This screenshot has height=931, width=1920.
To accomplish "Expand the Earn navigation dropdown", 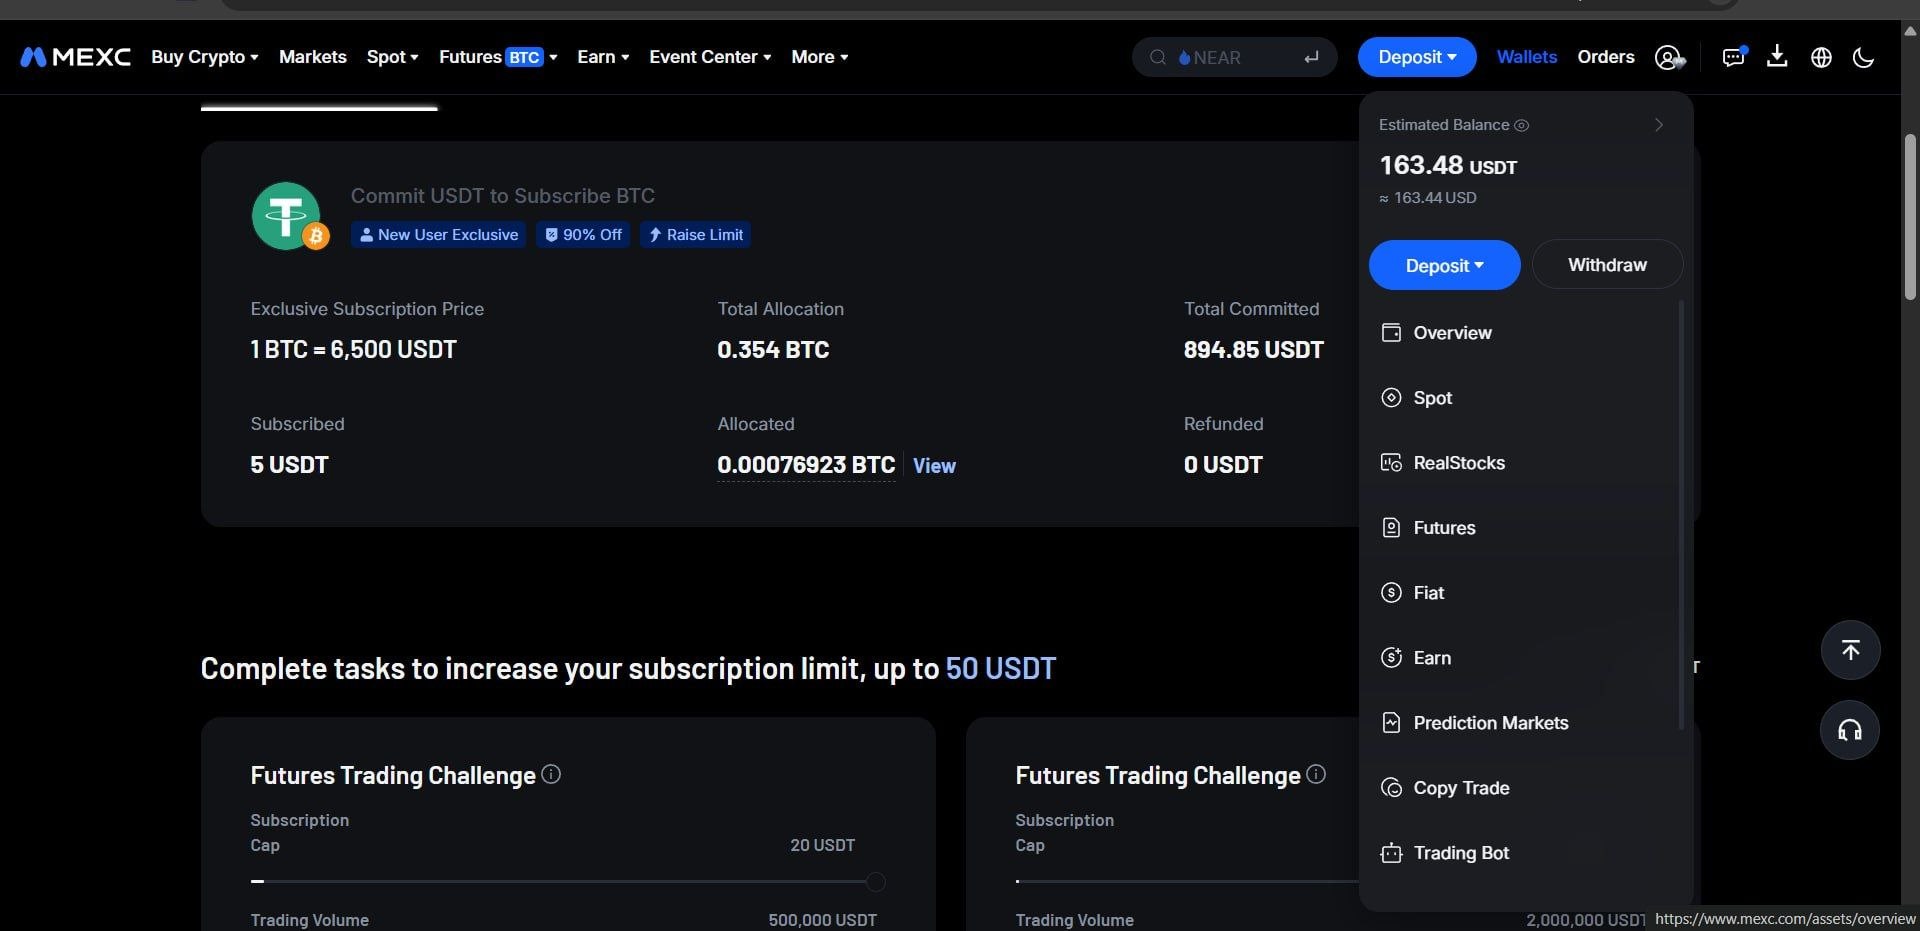I will (603, 57).
